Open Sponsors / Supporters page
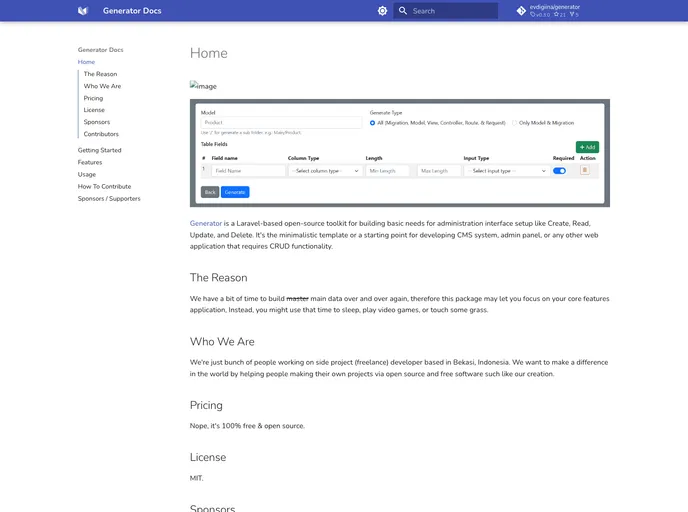Image resolution: width=688 pixels, height=512 pixels. tap(109, 198)
